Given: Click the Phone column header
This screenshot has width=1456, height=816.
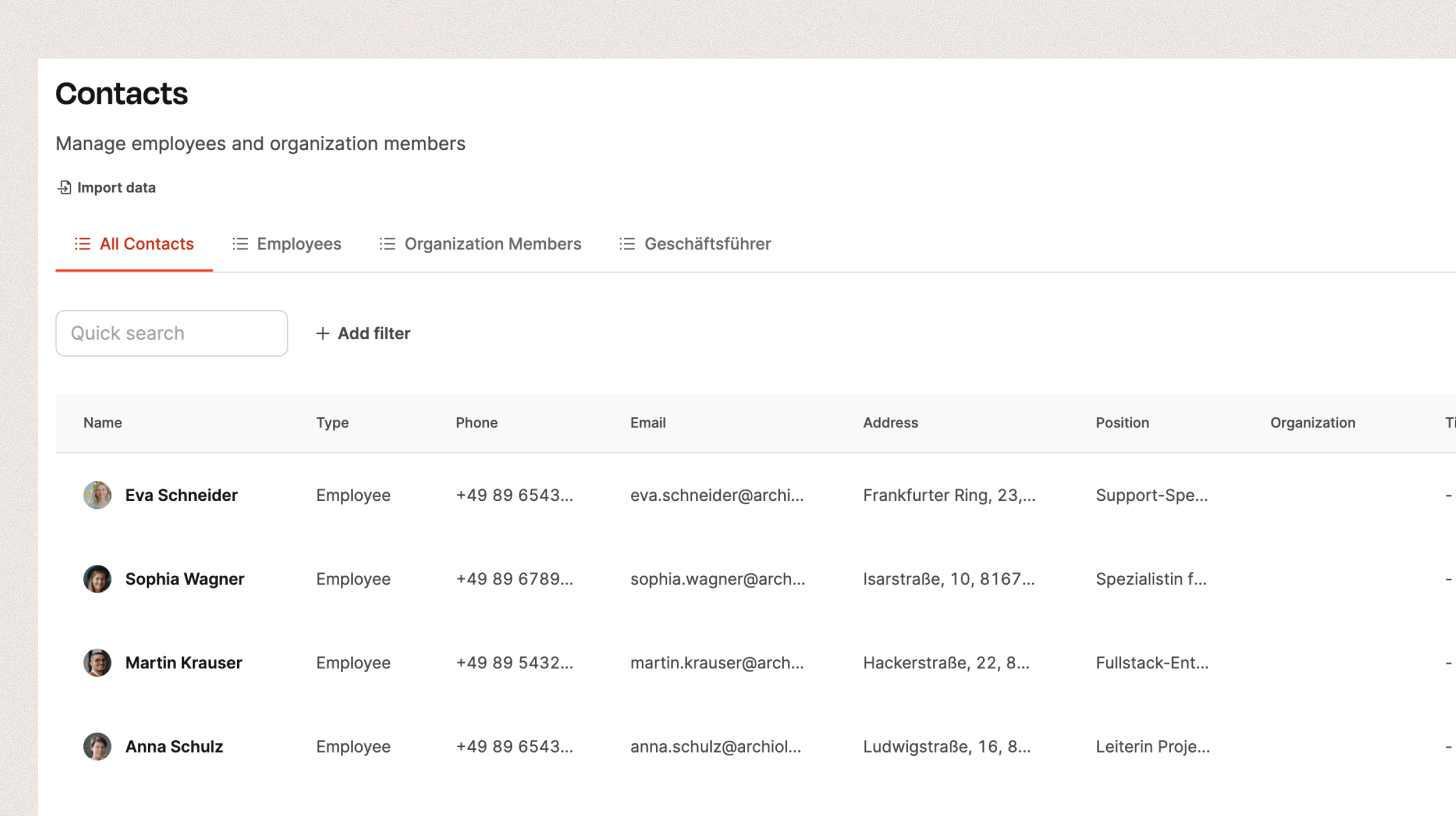Looking at the screenshot, I should click(477, 423).
